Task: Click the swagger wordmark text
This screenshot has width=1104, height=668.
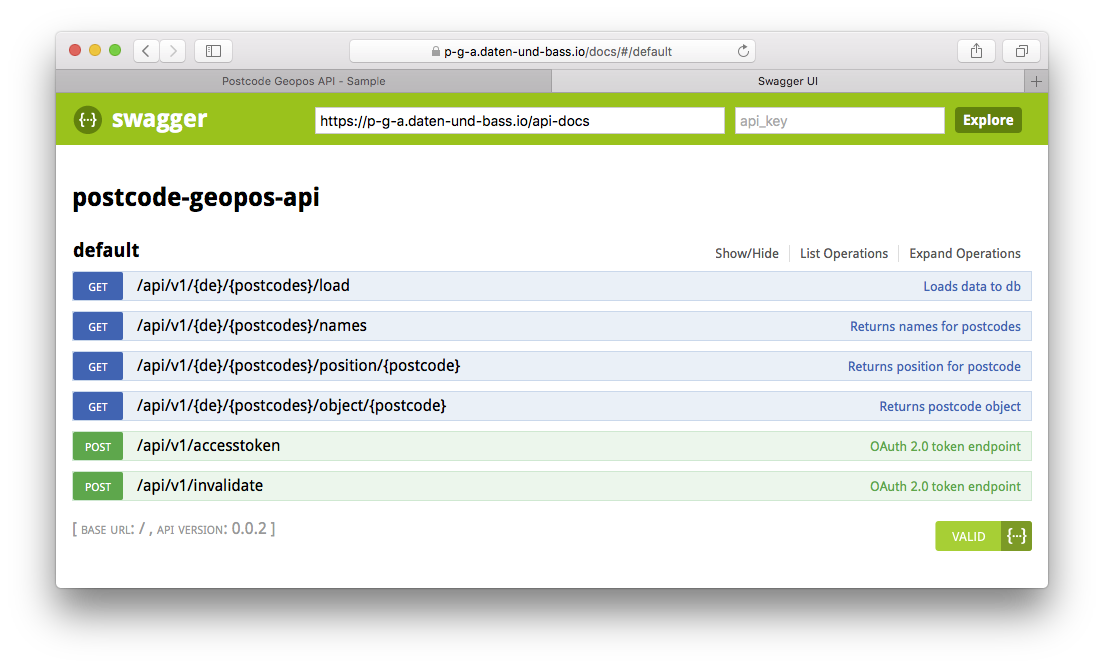Action: pos(159,120)
